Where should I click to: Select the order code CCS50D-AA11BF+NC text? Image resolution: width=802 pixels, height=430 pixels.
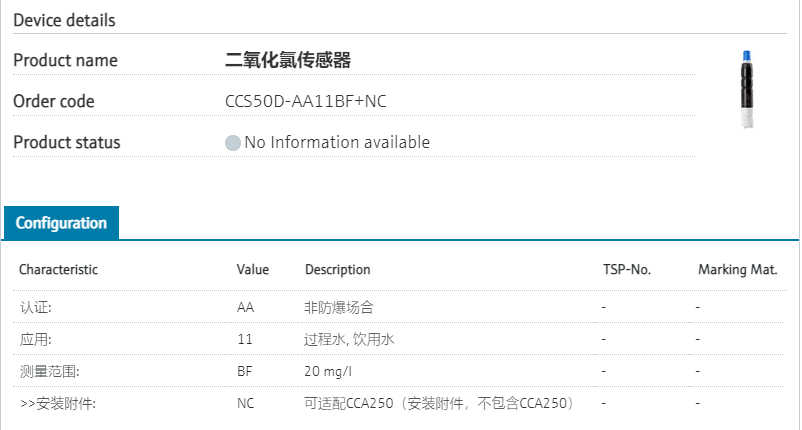pyautogui.click(x=306, y=101)
